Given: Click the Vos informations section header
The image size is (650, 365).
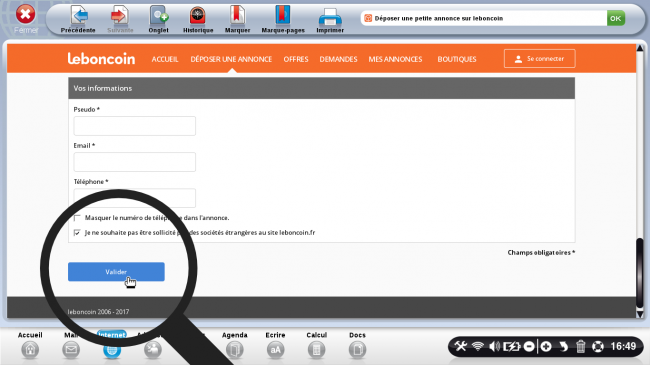Looking at the screenshot, I should (x=321, y=88).
